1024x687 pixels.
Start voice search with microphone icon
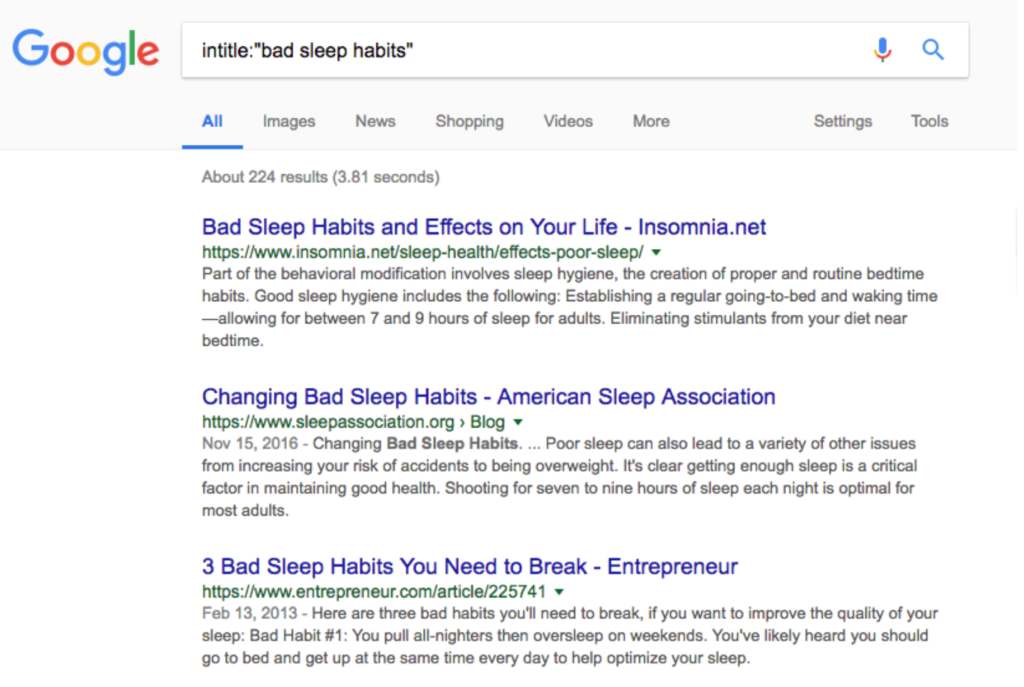click(882, 50)
